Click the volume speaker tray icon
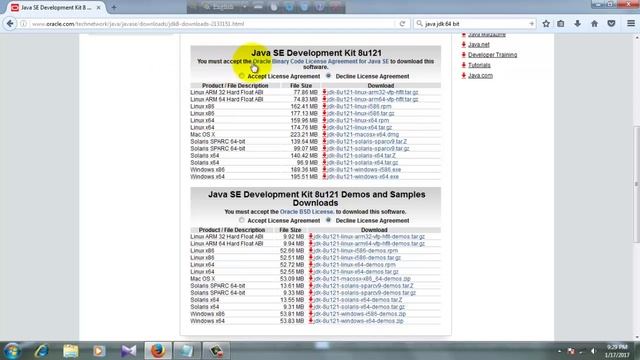Screen dimensions: 640x360 point(593,351)
